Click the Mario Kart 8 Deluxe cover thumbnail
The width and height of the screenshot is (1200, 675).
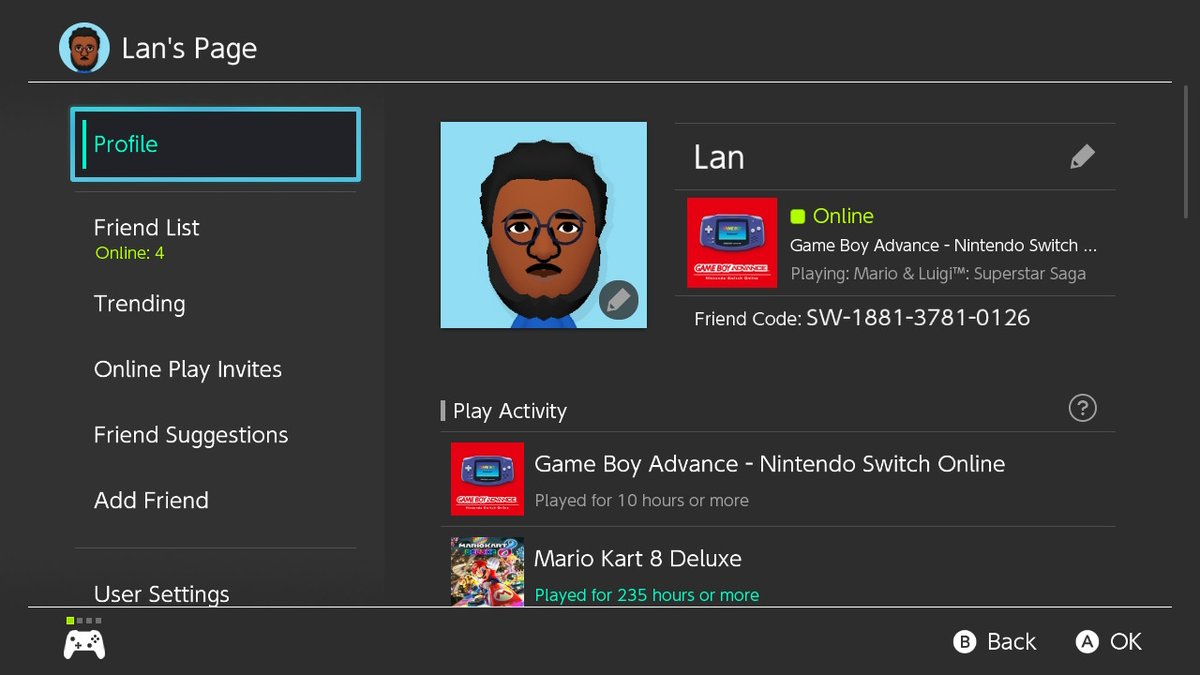[x=487, y=571]
